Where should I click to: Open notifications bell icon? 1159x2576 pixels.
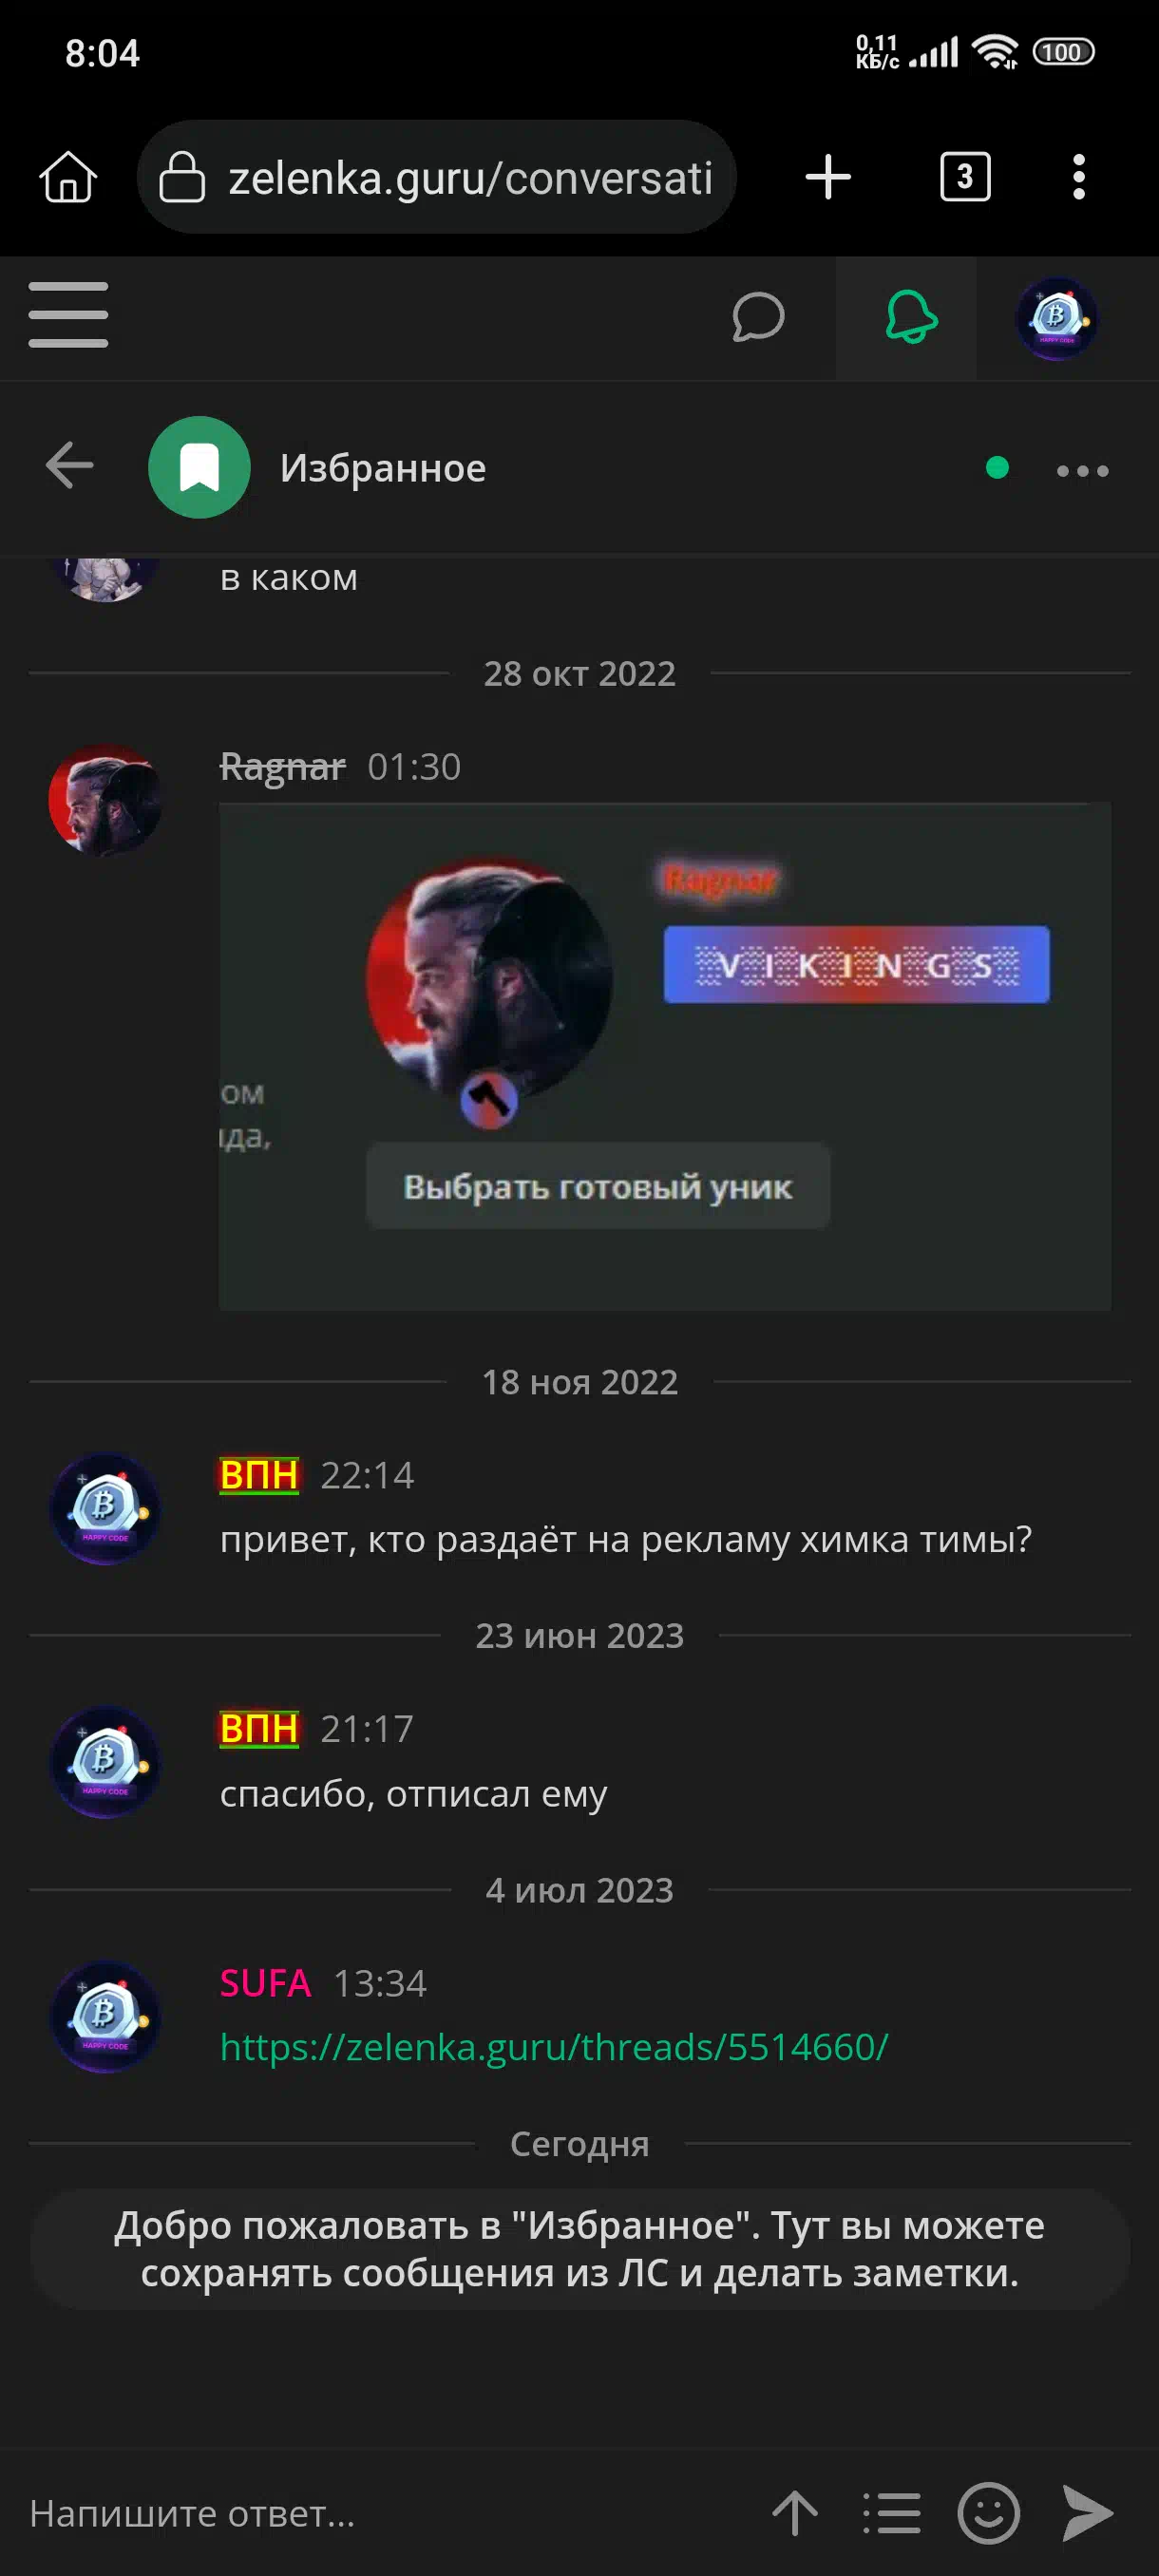click(910, 317)
